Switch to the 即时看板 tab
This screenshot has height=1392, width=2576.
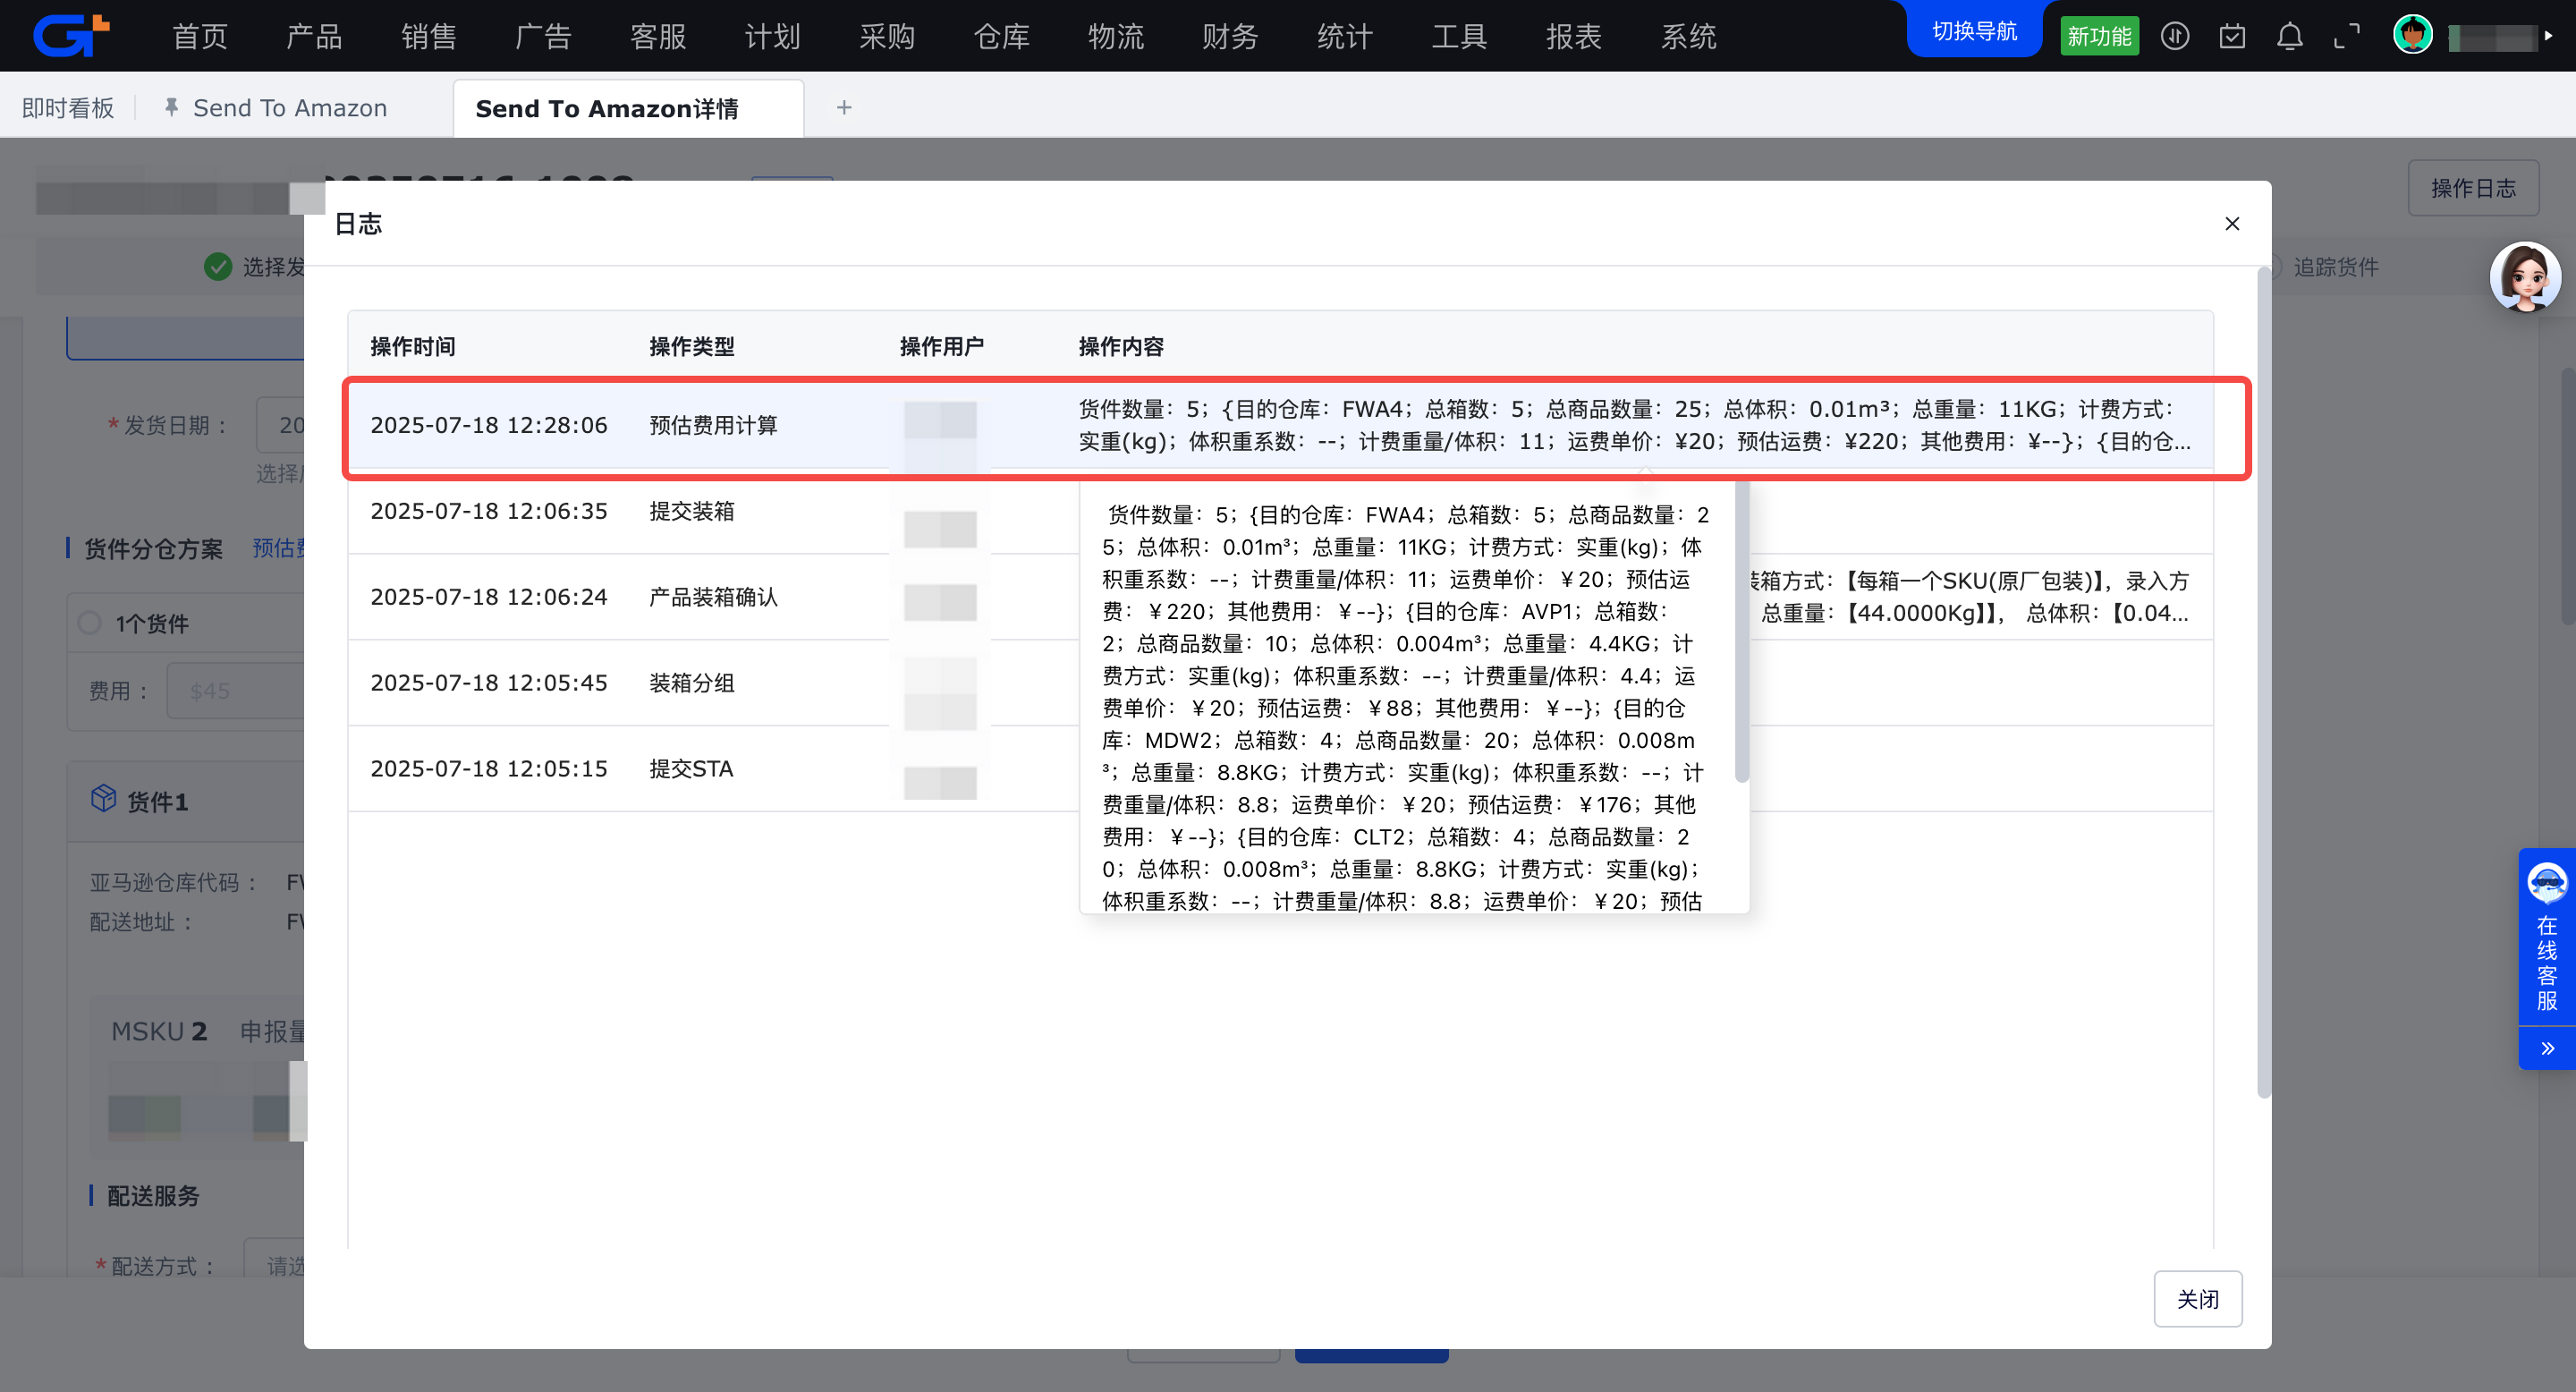68,108
